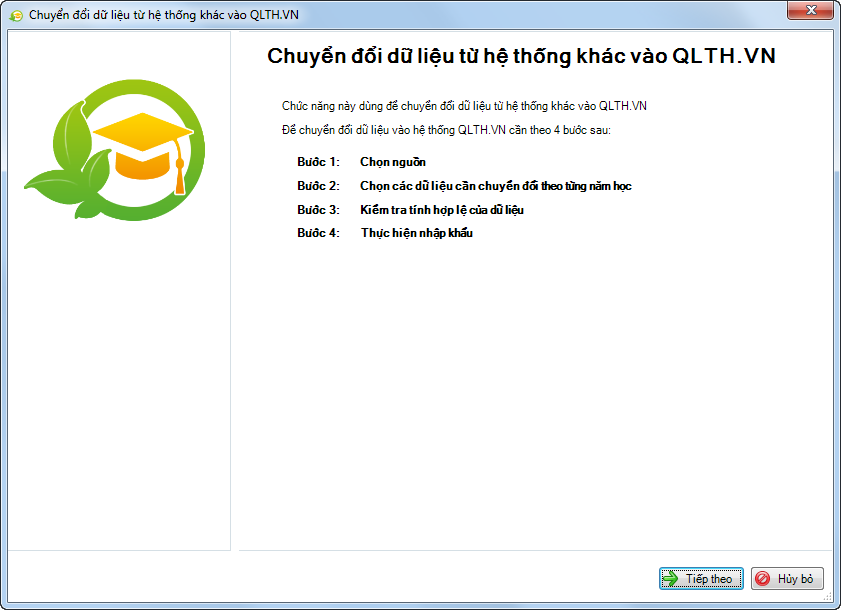Close the QLTH.VN conversion wizard window
This screenshot has width=841, height=610.
pyautogui.click(x=810, y=10)
